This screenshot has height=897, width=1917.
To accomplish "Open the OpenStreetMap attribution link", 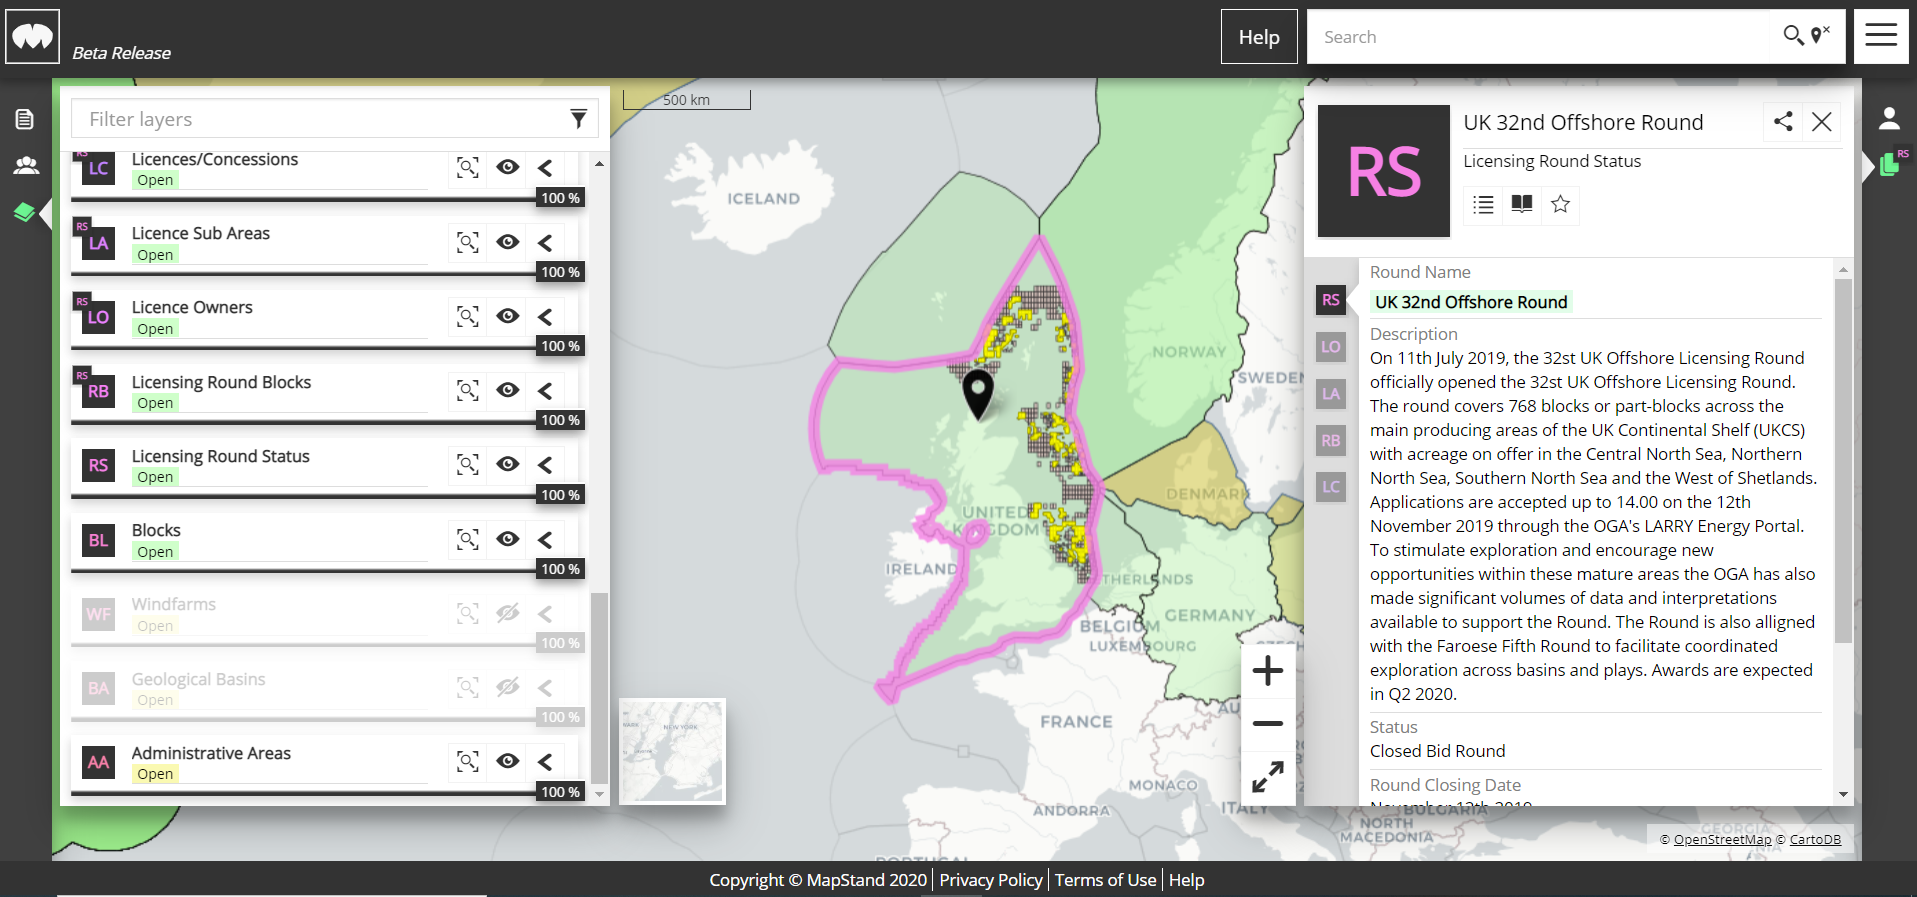I will click(1722, 839).
